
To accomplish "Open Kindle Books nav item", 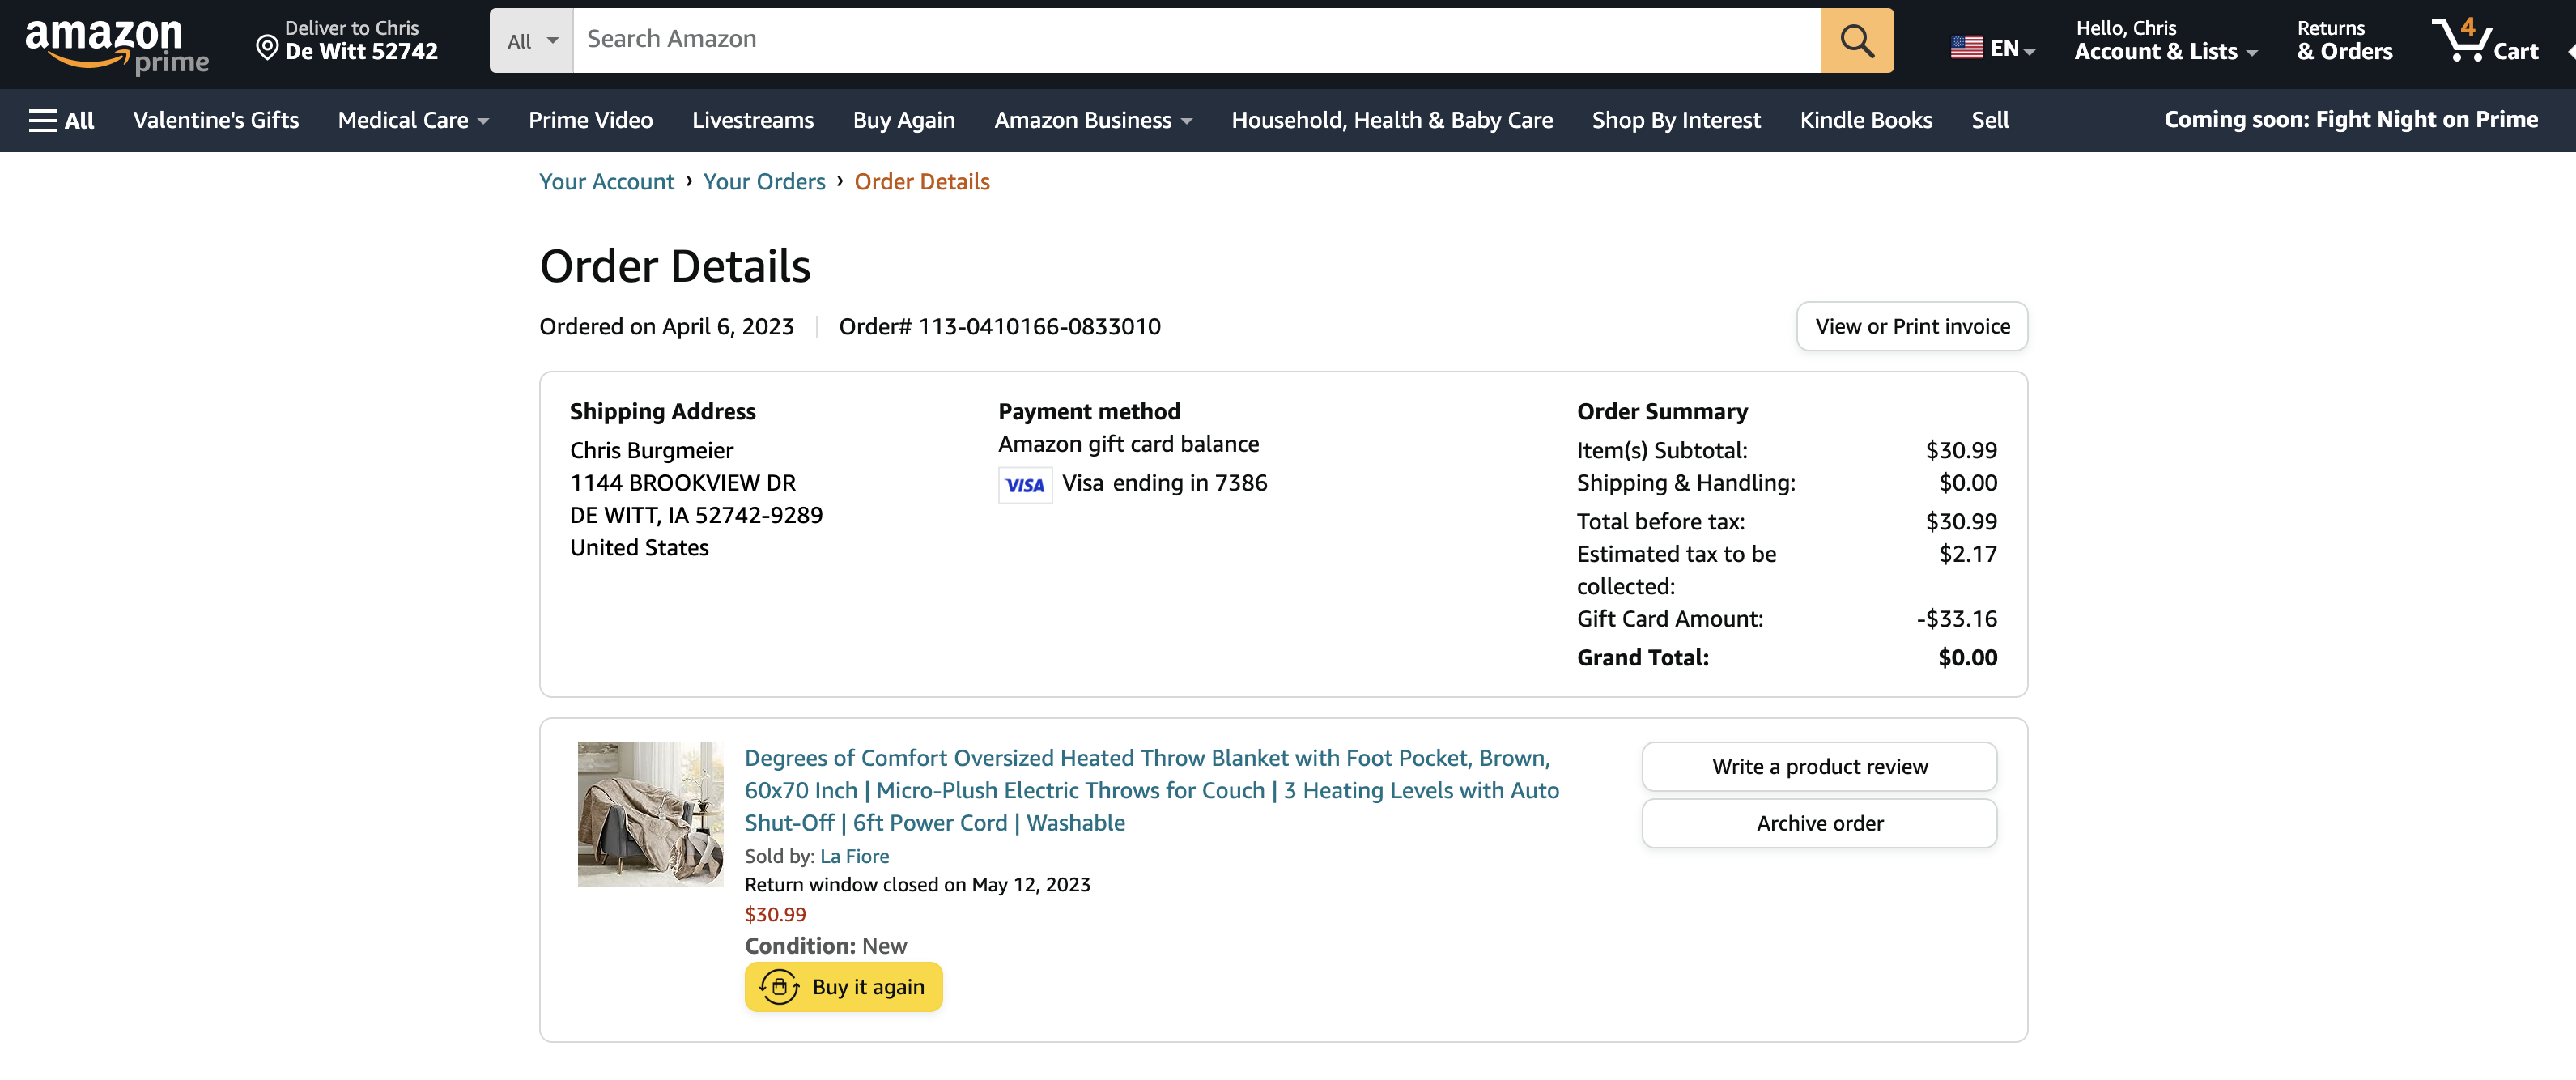I will coord(1866,120).
